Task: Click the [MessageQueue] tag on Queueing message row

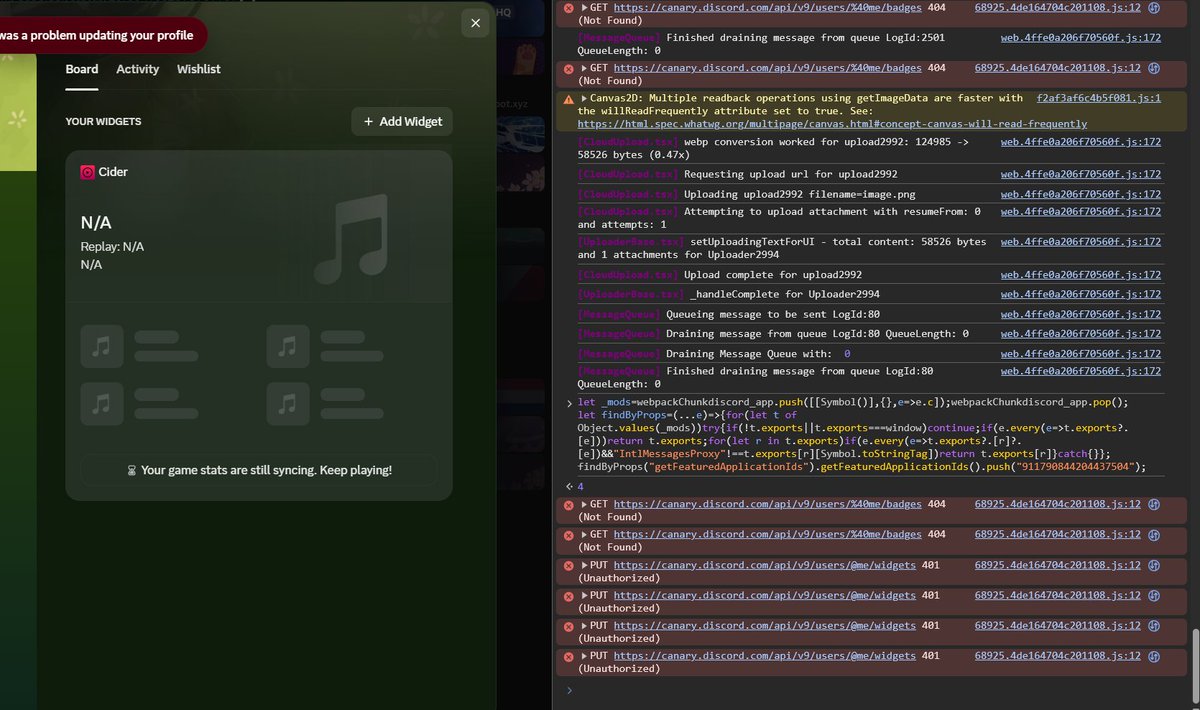Action: (619, 314)
